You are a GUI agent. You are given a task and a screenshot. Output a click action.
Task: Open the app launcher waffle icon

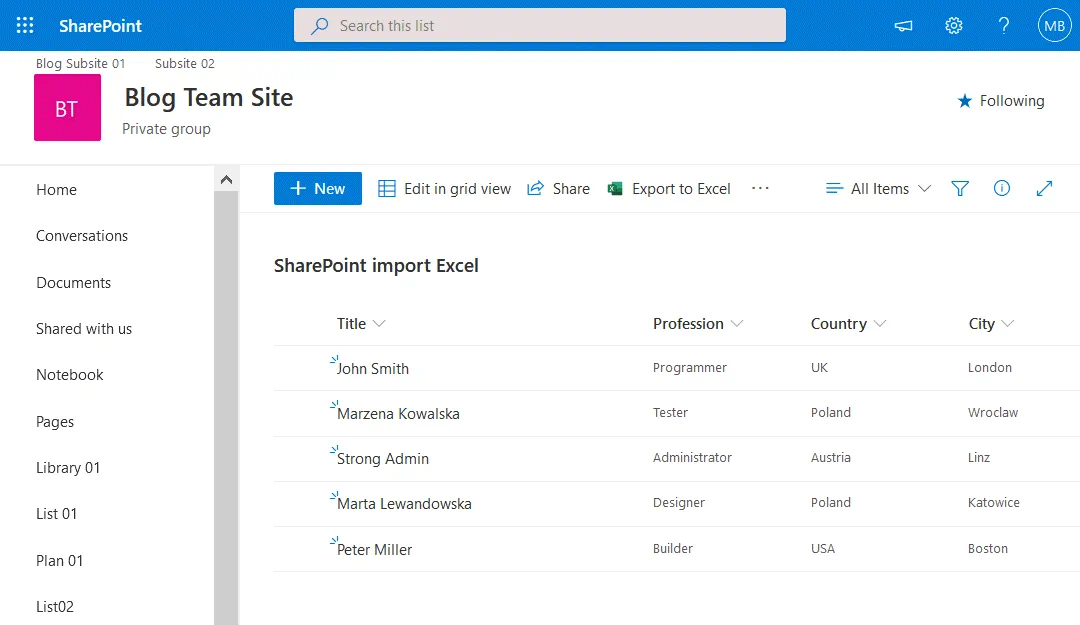(x=25, y=26)
